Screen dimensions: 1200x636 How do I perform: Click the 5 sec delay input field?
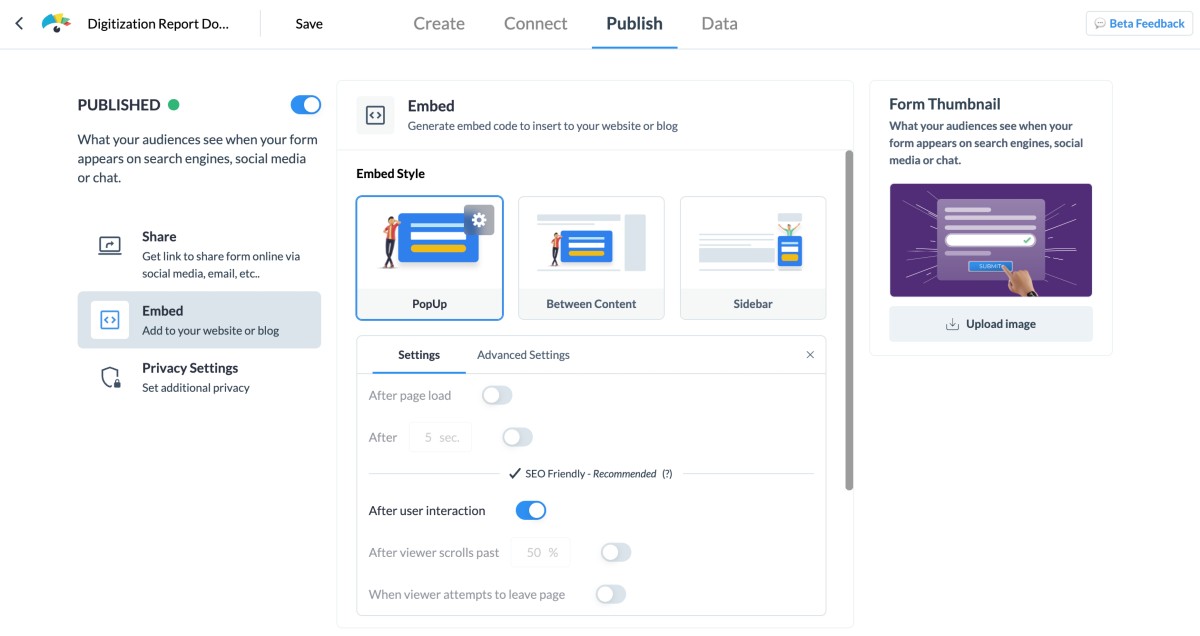coord(440,436)
